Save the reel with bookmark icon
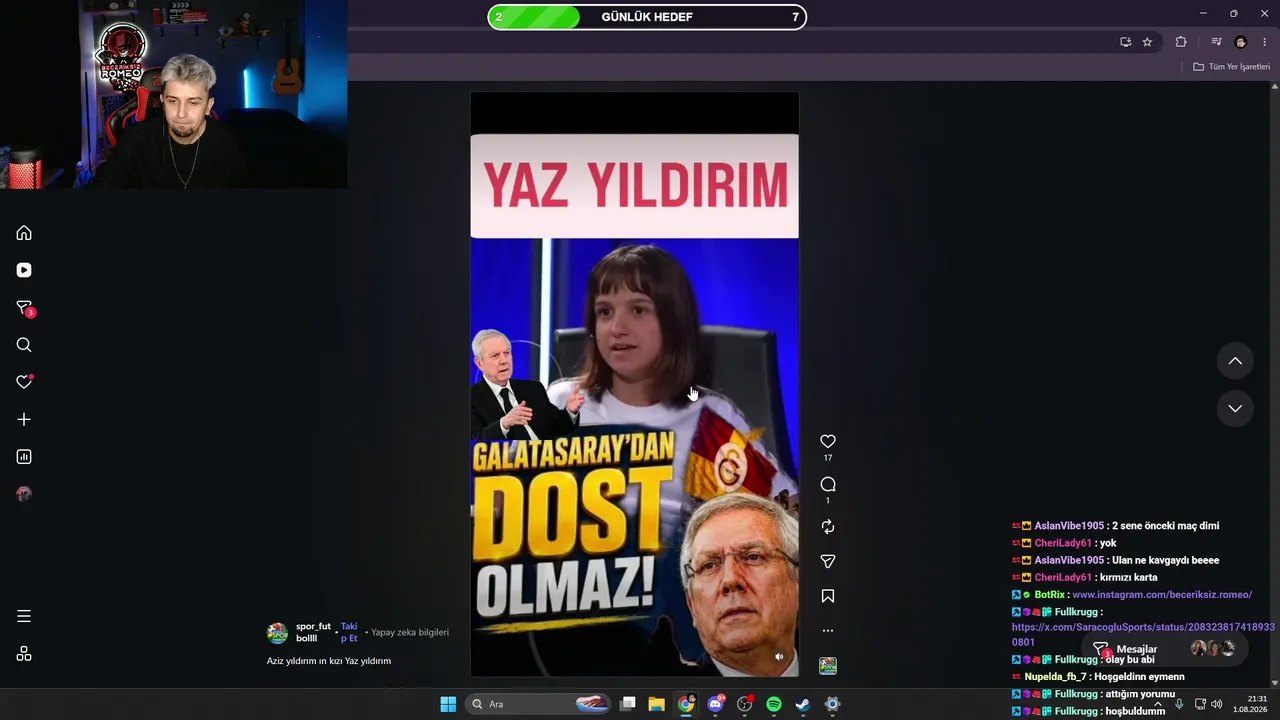The height and width of the screenshot is (720, 1280). pyautogui.click(x=828, y=596)
